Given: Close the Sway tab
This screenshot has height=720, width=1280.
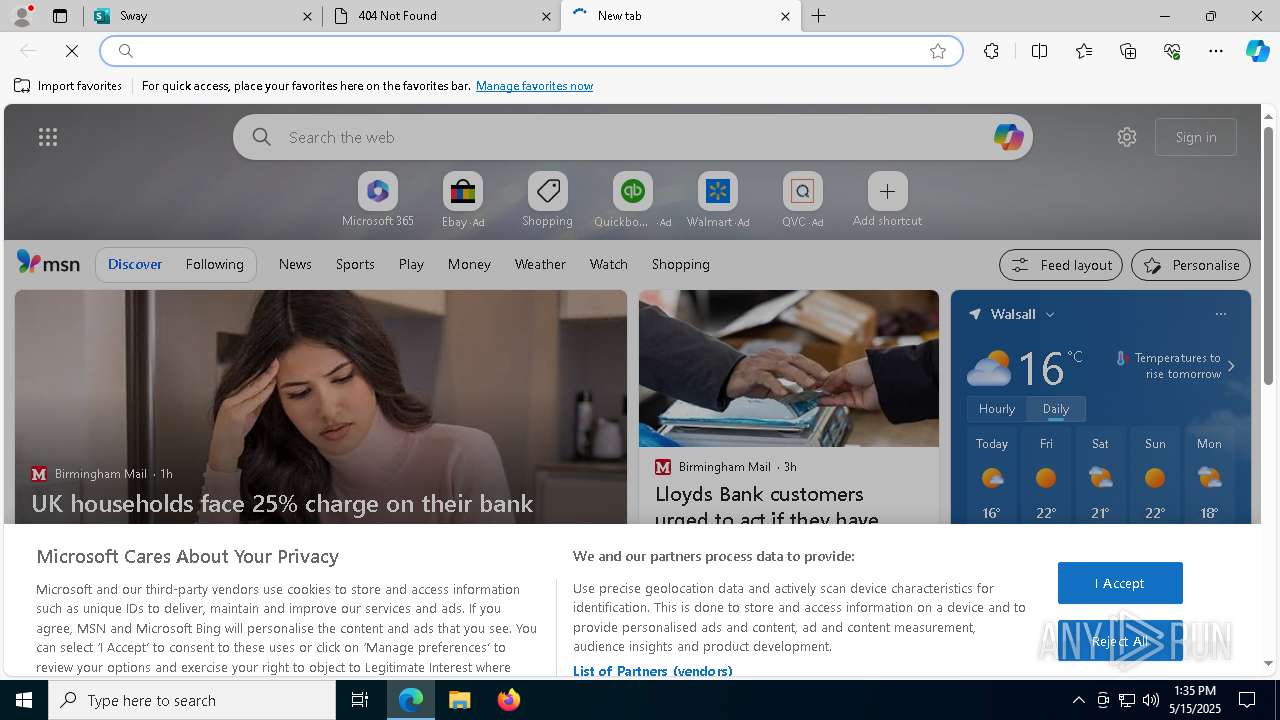Looking at the screenshot, I should tap(308, 16).
